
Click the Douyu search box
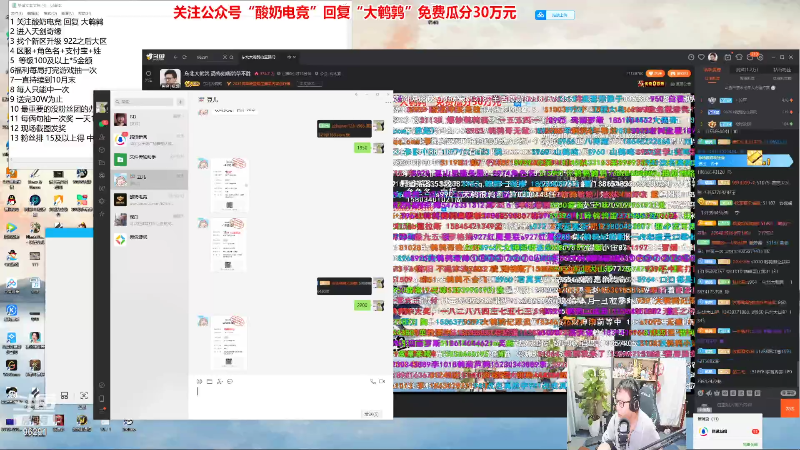coord(208,57)
